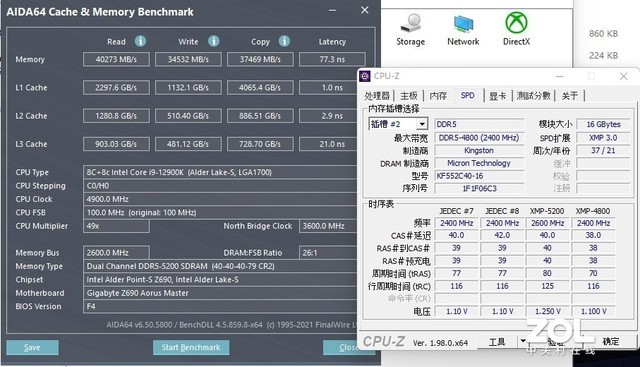Viewport: 640px width, 367px height.
Task: Click the XMP-5200 tRC cell 125
Action: coord(547,286)
